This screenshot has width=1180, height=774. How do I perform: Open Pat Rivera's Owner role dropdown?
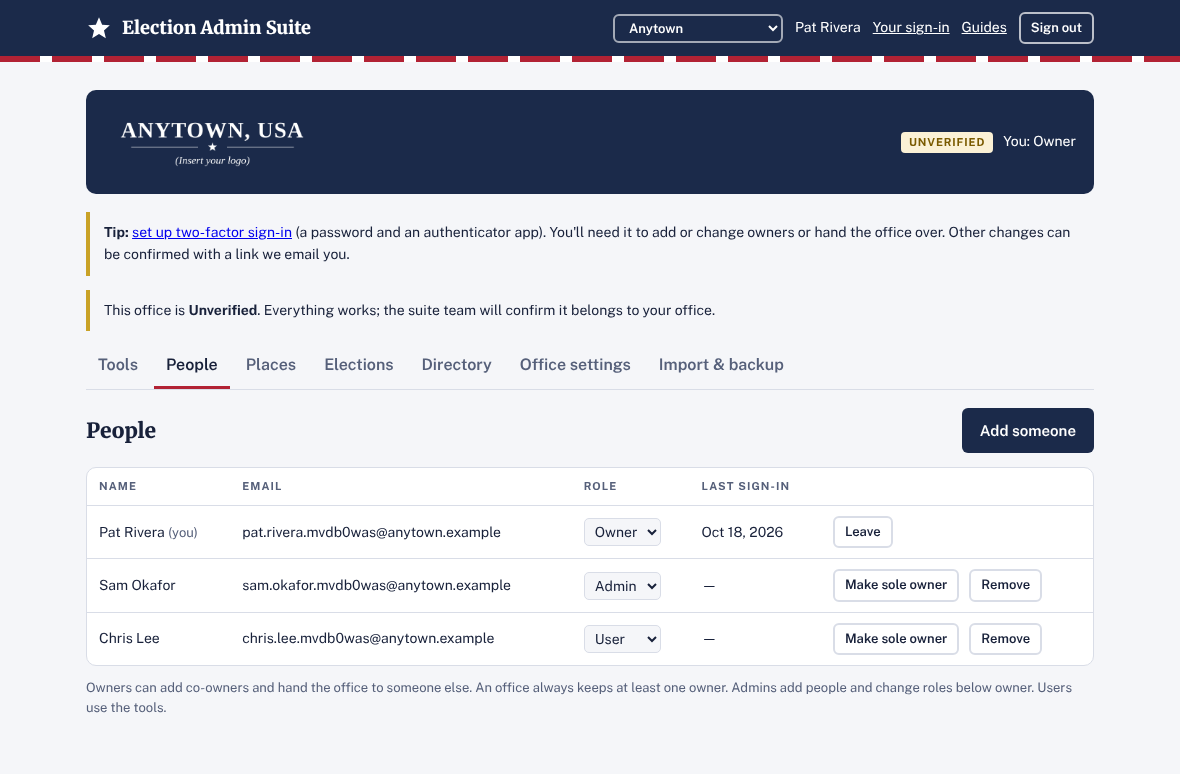point(622,533)
